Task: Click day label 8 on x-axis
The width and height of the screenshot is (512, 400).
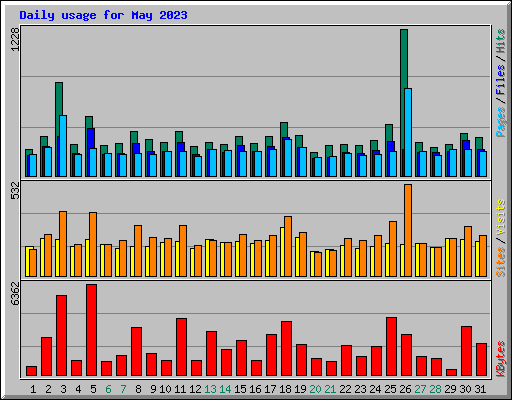Action: tap(138, 389)
